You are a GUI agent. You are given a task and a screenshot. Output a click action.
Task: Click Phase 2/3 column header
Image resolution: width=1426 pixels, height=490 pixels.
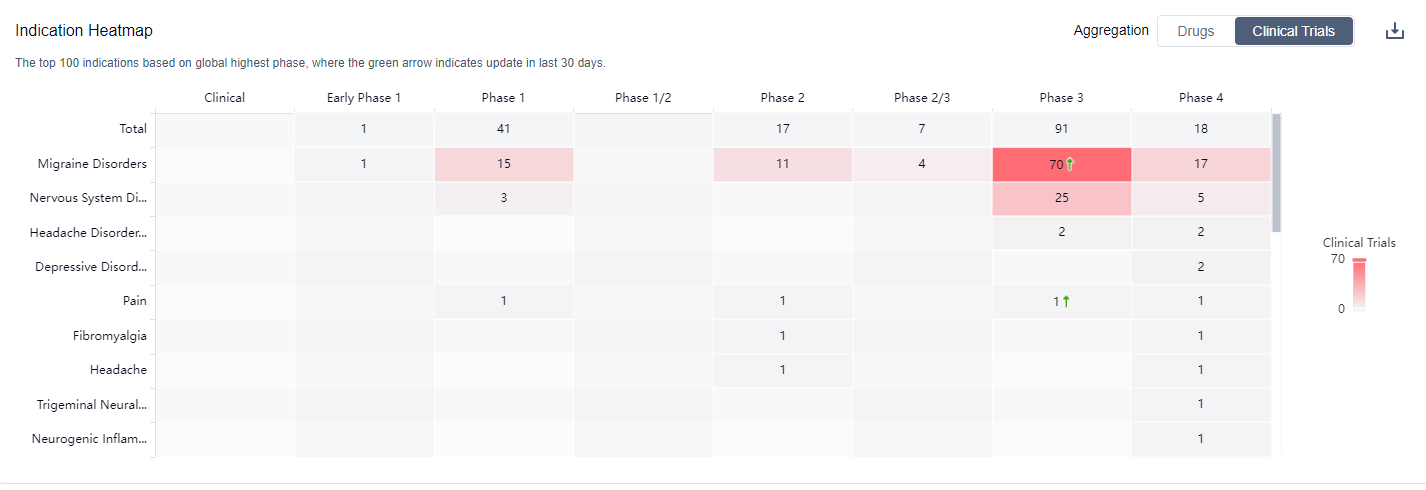click(921, 97)
